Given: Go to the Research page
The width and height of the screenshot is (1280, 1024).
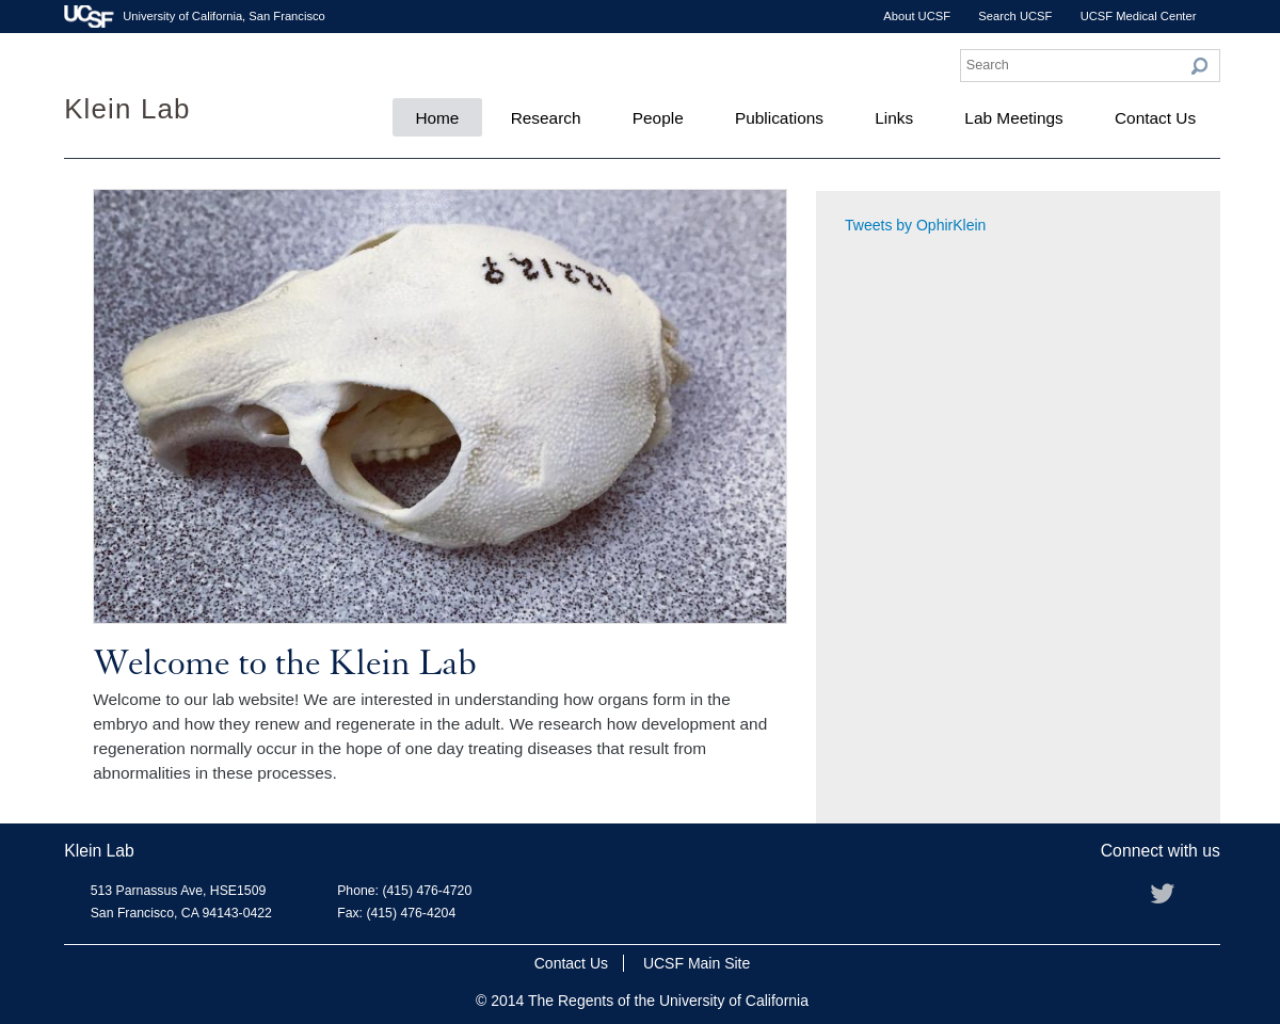Looking at the screenshot, I should pyautogui.click(x=545, y=118).
